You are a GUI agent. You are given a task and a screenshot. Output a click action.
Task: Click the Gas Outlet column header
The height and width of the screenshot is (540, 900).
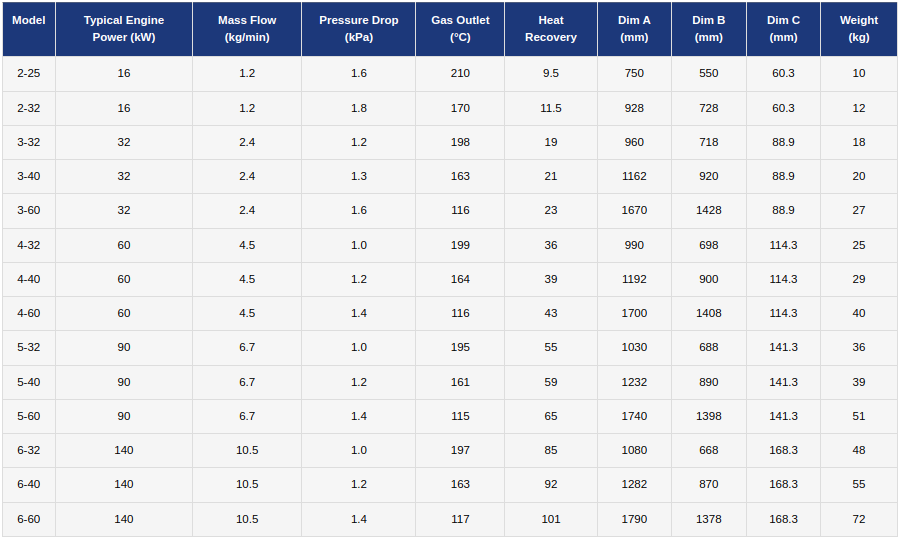pyautogui.click(x=460, y=29)
